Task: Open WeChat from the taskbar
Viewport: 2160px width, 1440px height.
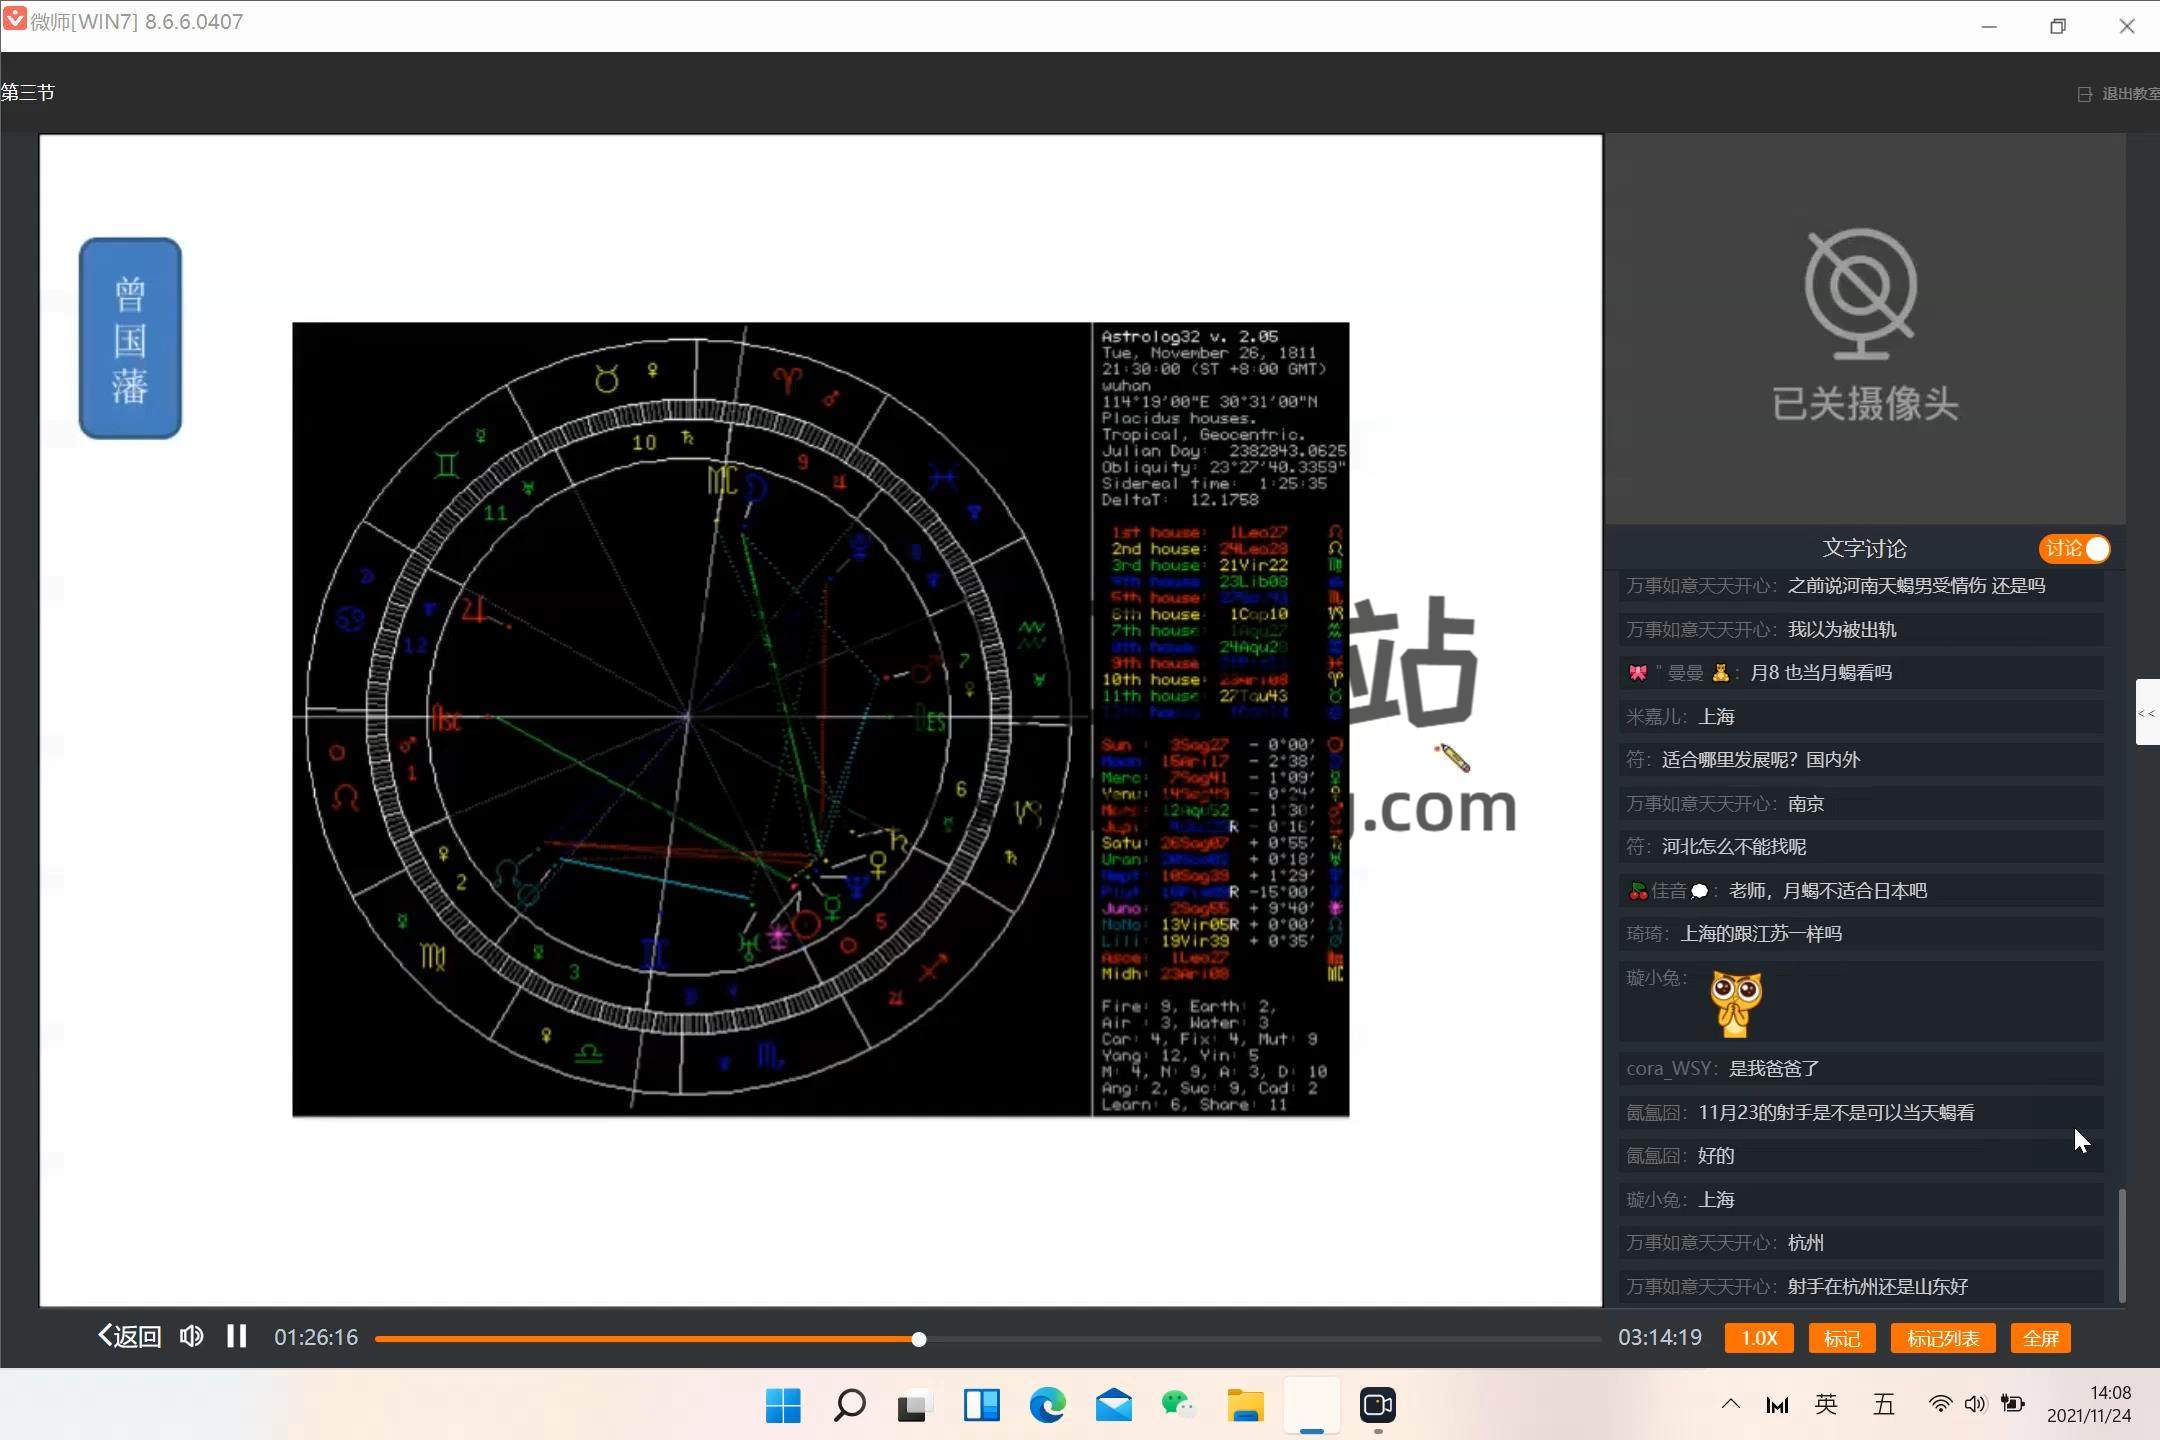Action: click(1178, 1405)
